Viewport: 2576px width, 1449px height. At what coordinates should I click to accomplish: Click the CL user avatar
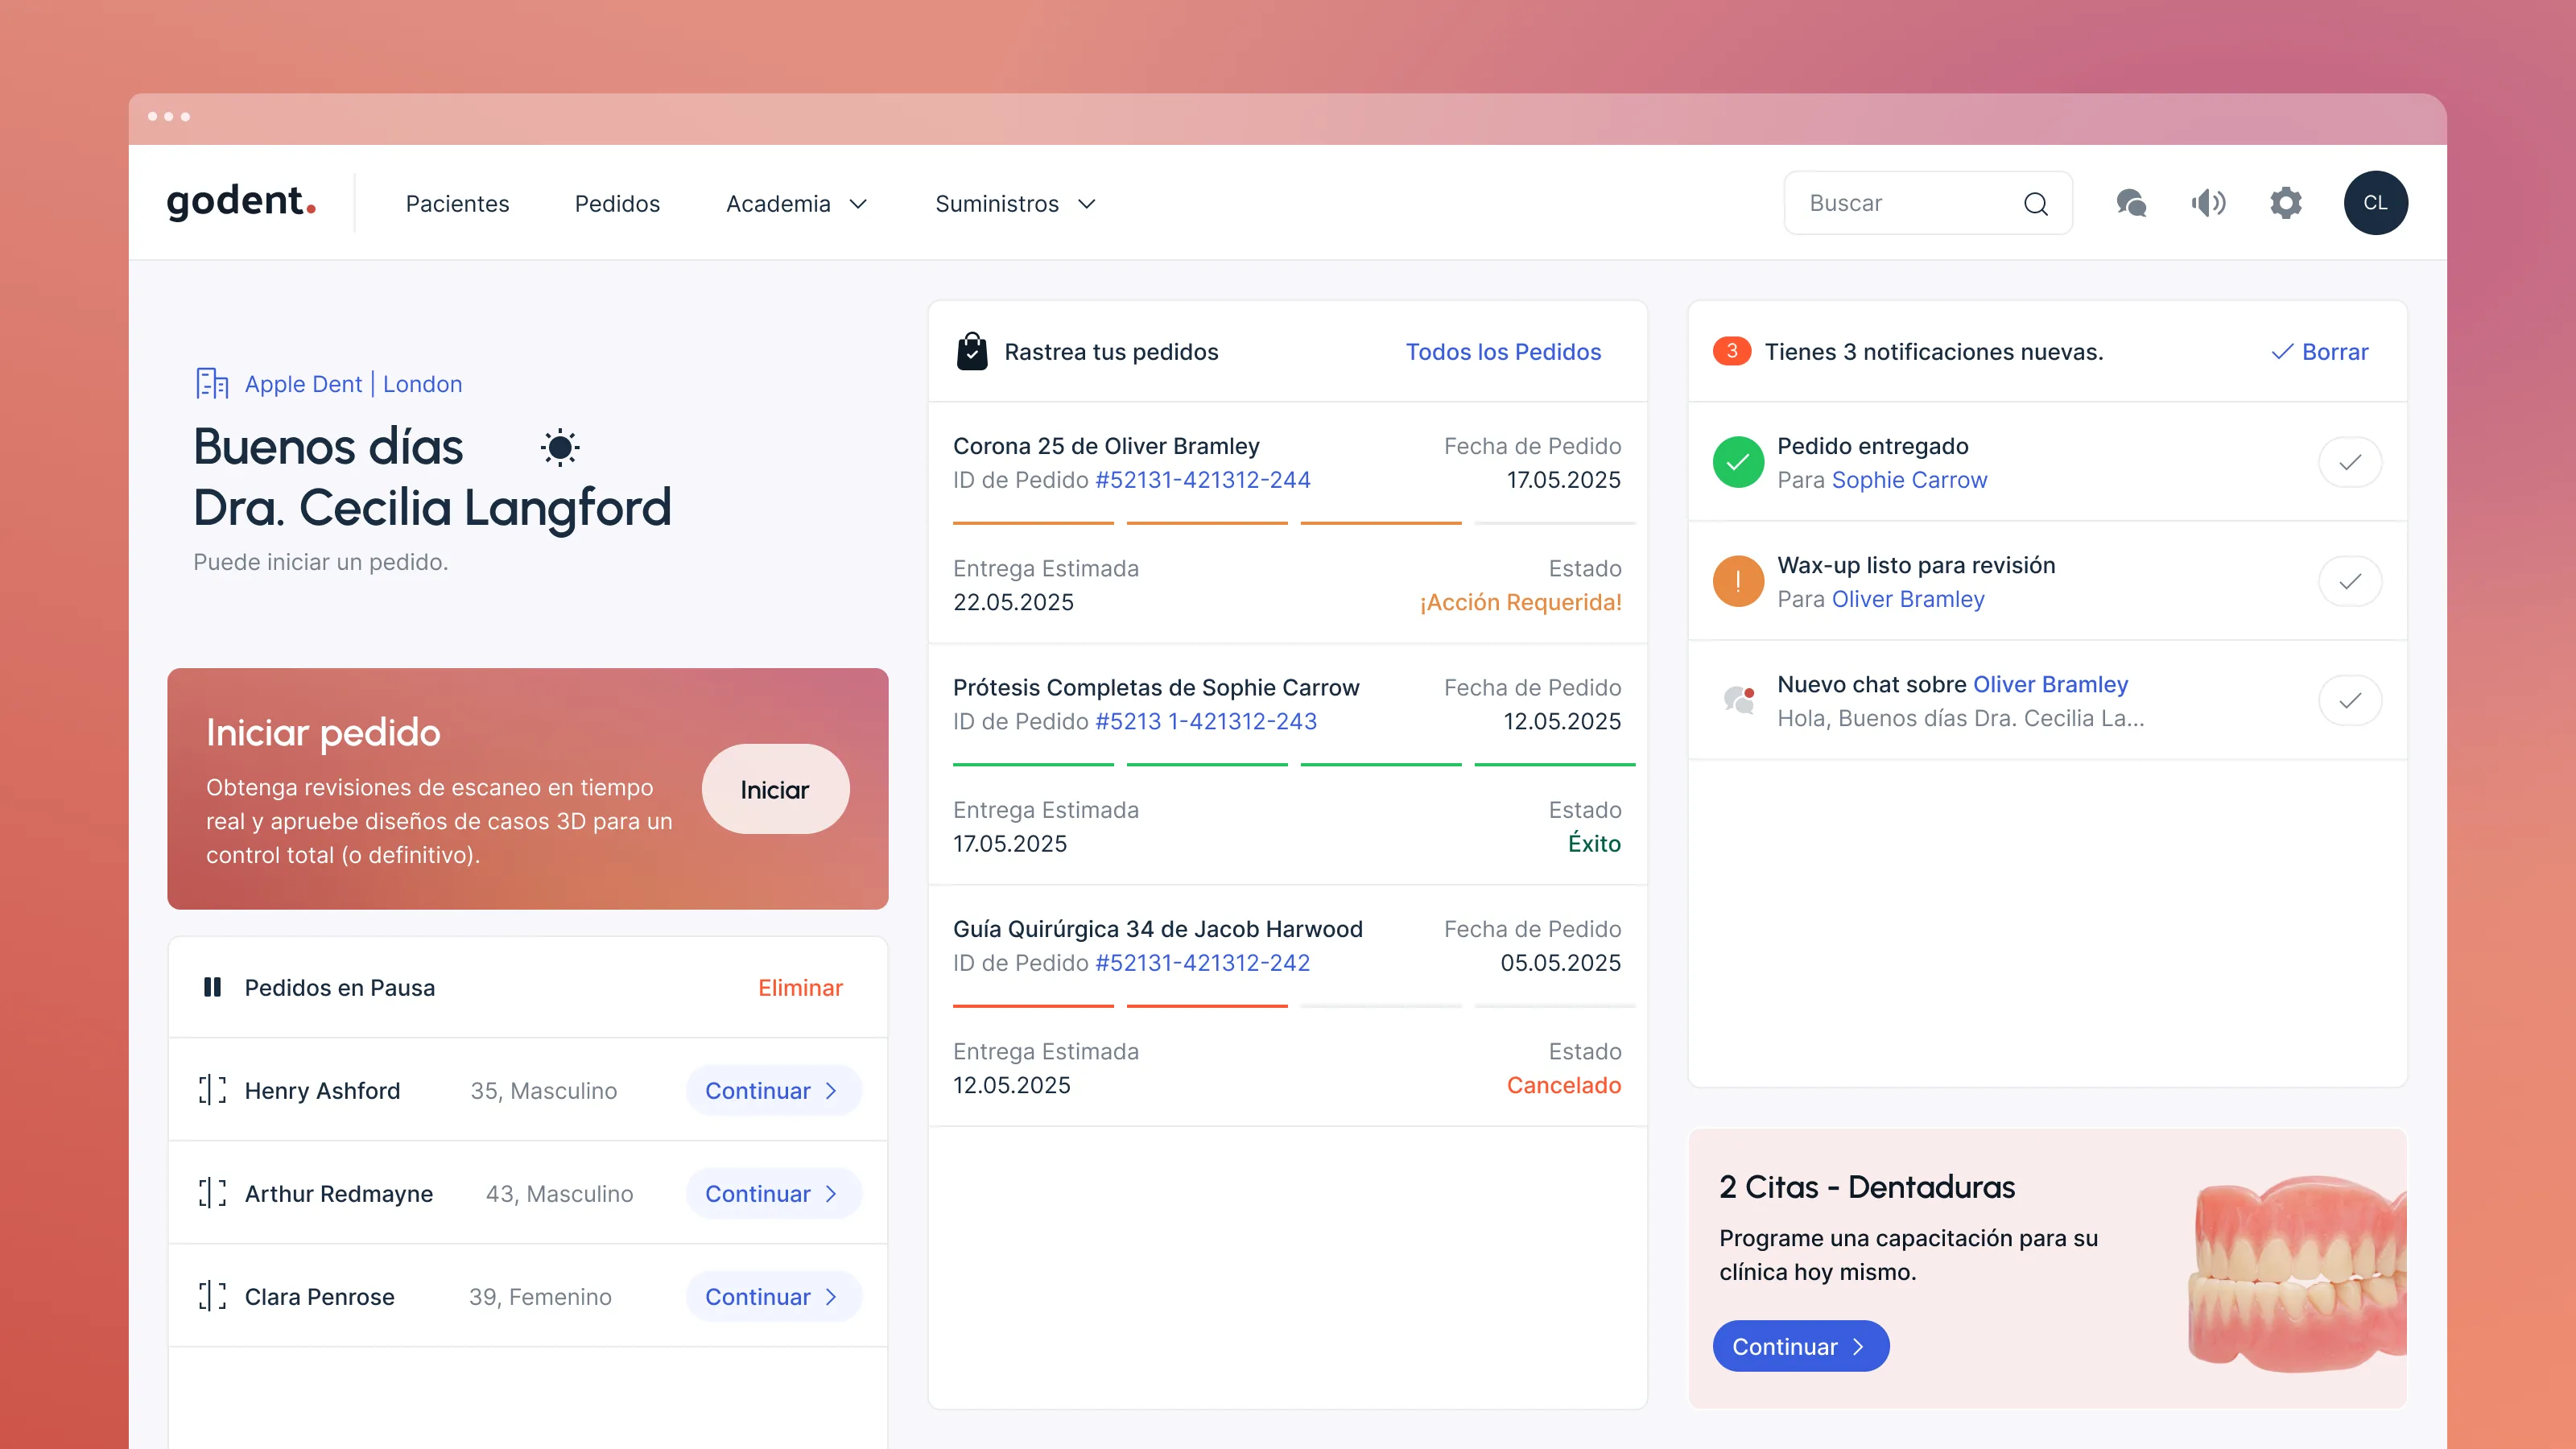(2375, 203)
